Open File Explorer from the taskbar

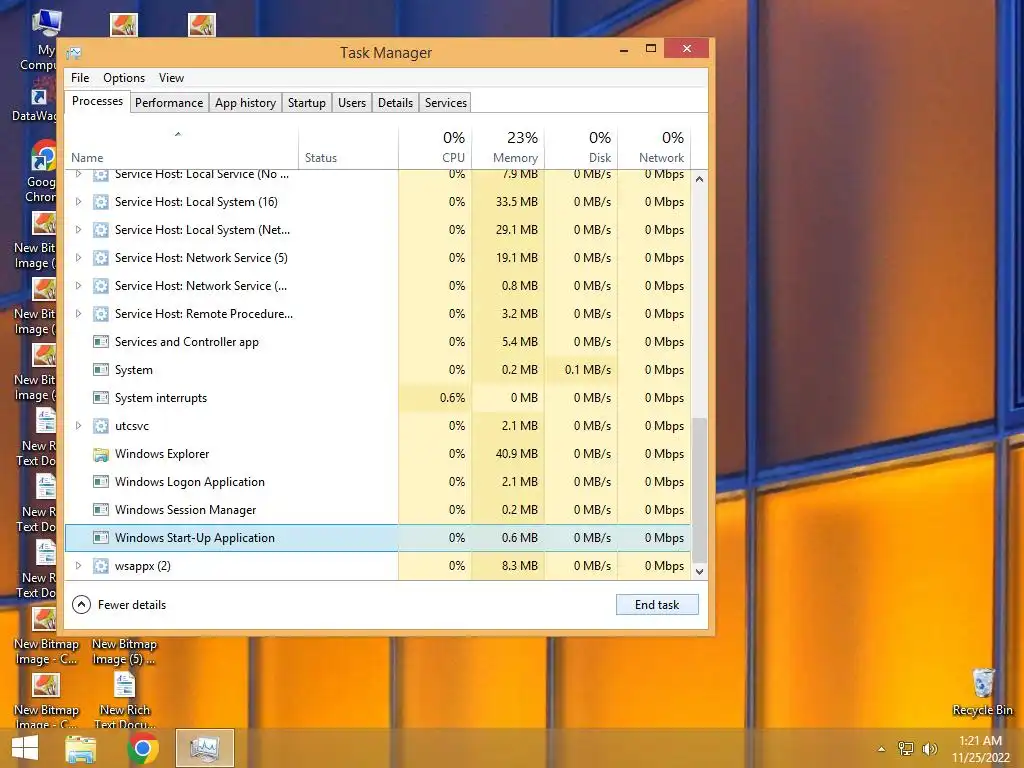pos(81,748)
